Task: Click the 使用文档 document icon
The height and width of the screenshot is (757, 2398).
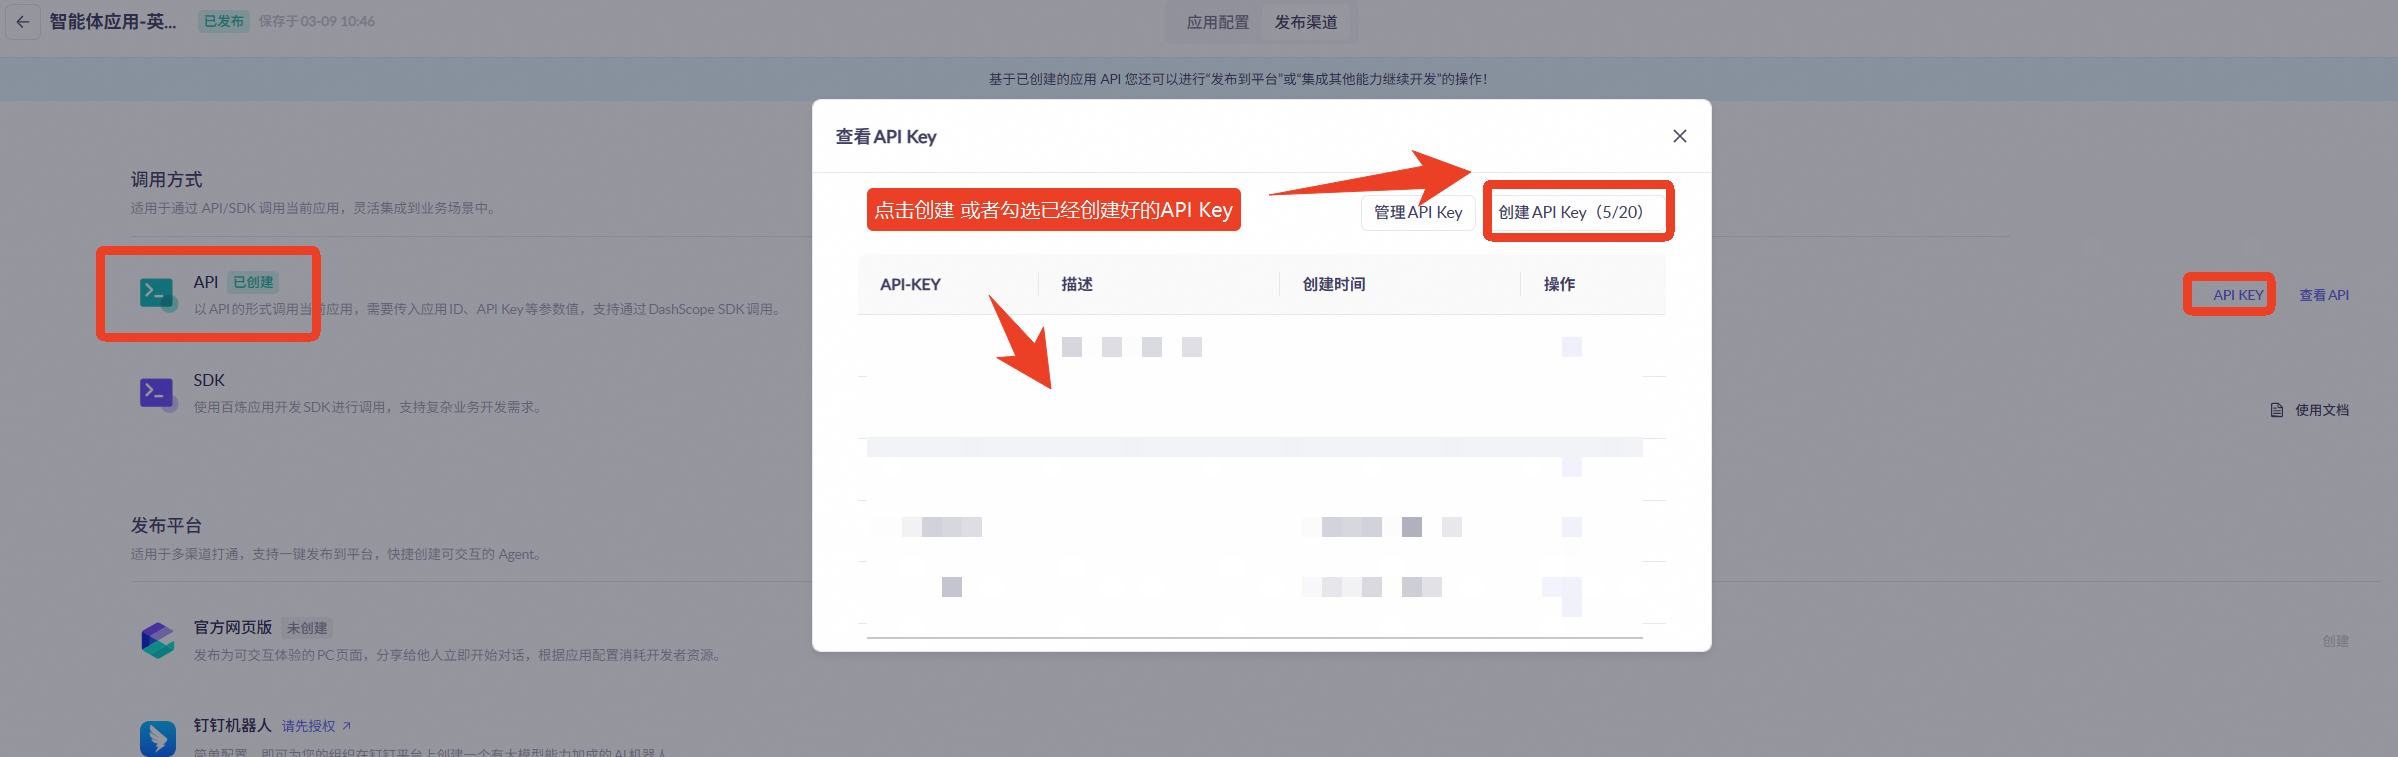Action: coord(2276,410)
